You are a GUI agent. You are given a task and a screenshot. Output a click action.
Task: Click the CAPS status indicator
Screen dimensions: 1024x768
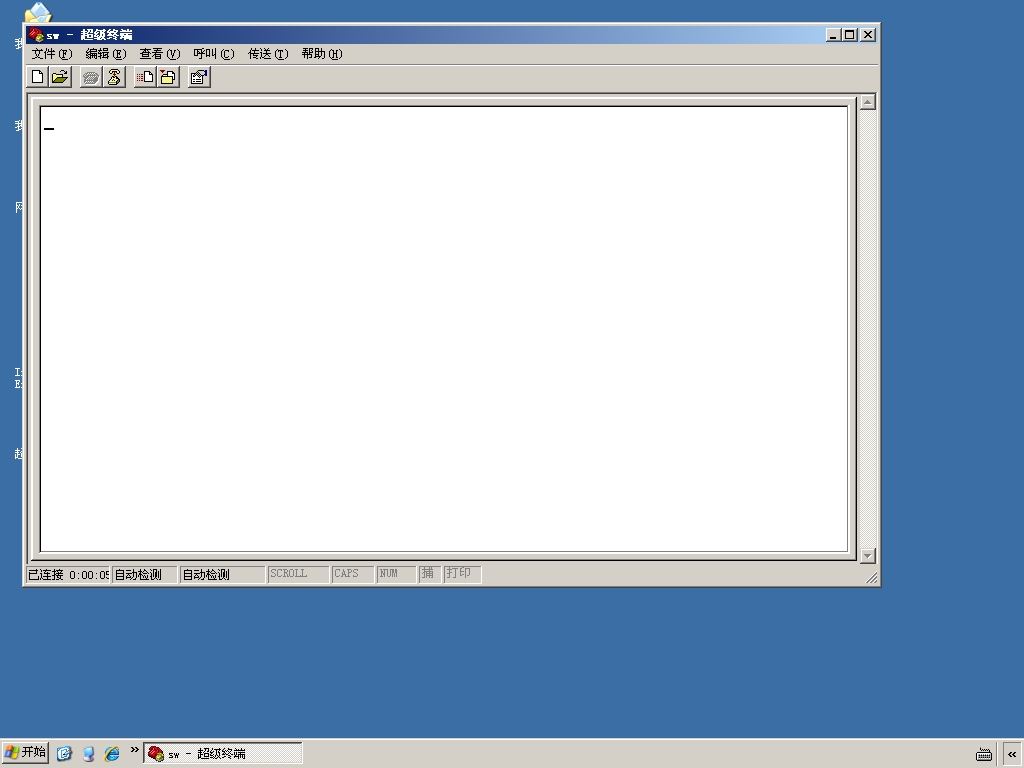(353, 574)
